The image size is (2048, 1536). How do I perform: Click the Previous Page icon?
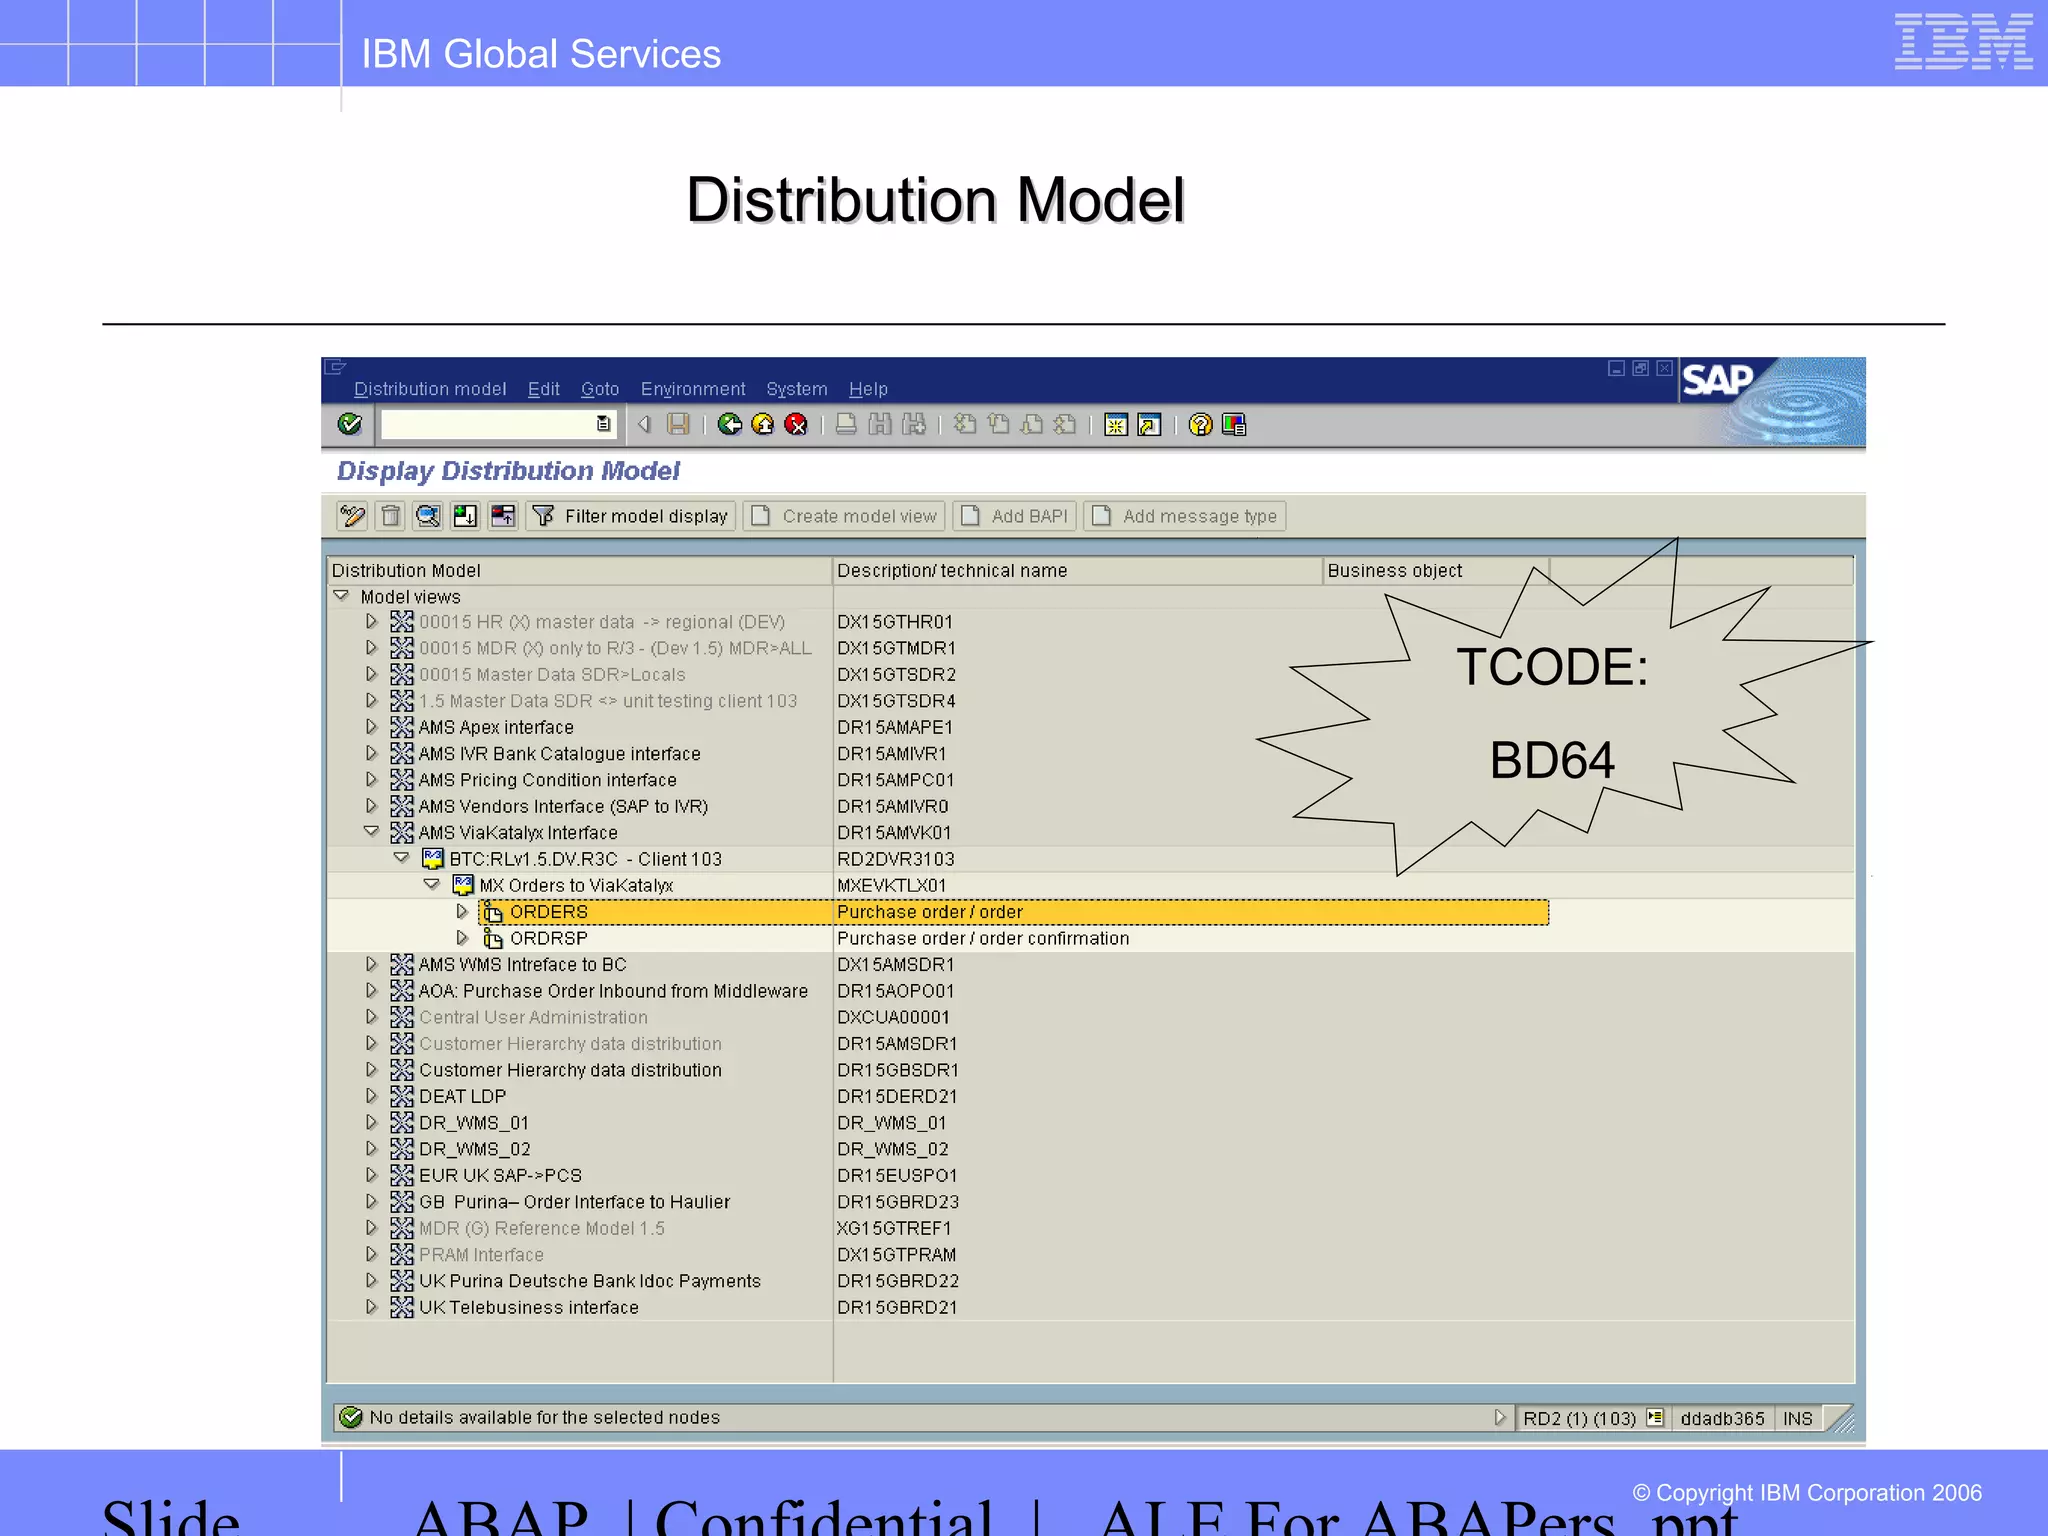tap(998, 425)
